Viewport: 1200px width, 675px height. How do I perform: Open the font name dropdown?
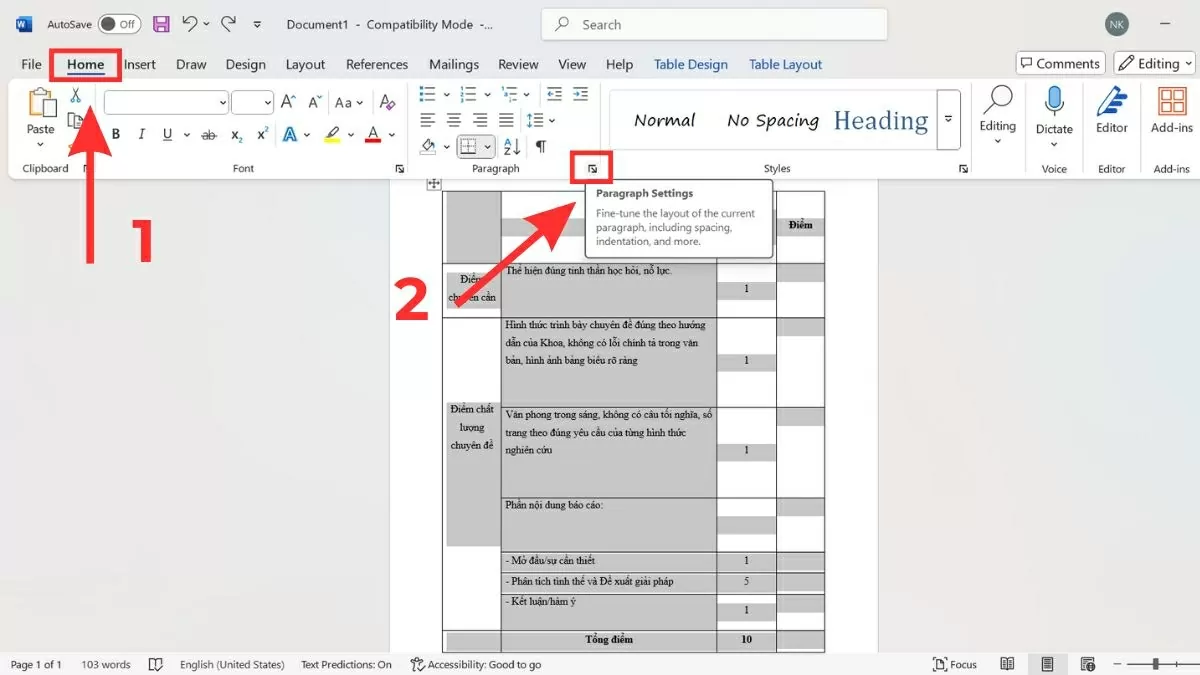click(222, 103)
